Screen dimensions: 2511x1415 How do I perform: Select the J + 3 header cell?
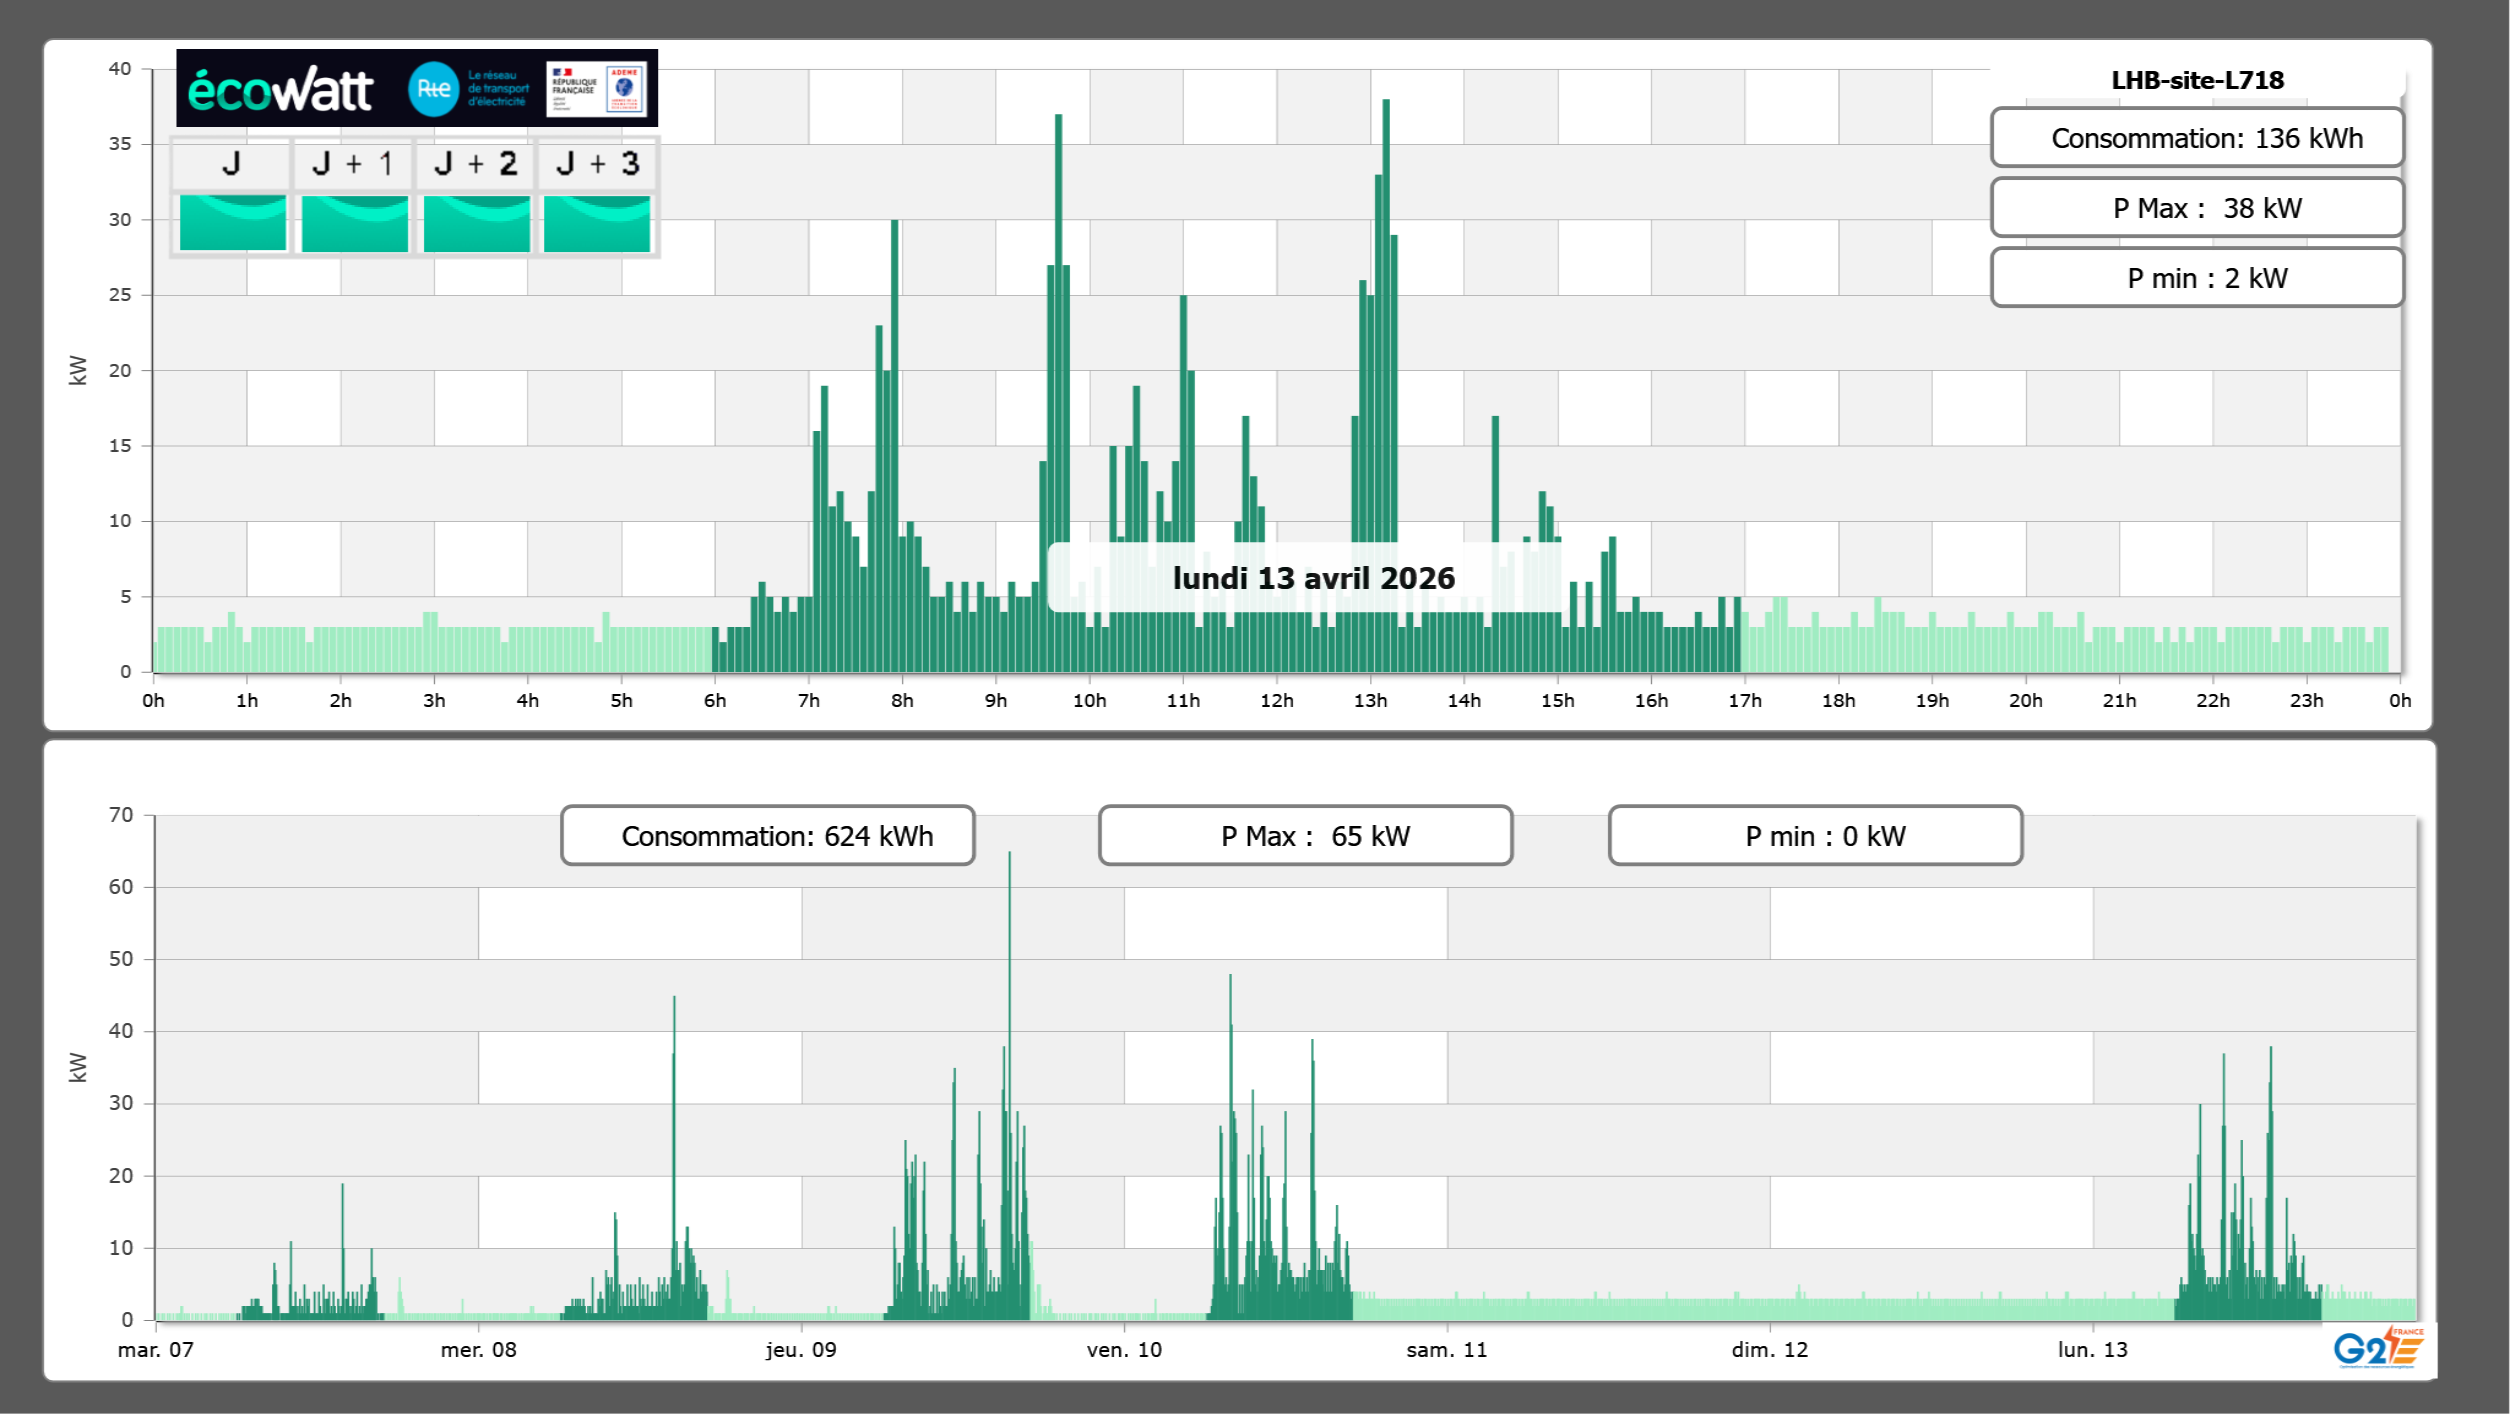597,164
